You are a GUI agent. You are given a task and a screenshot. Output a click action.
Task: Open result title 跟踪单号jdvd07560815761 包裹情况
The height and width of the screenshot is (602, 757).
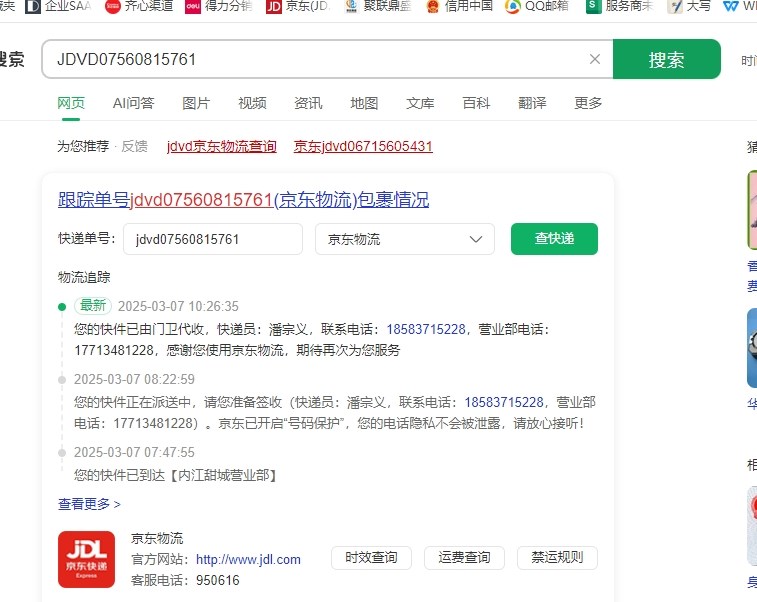tap(243, 199)
